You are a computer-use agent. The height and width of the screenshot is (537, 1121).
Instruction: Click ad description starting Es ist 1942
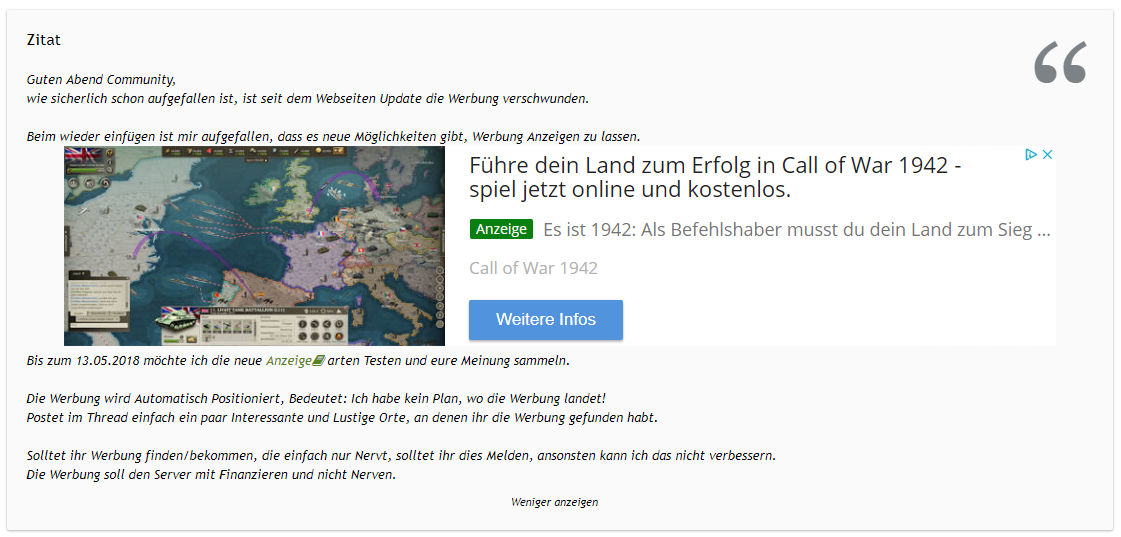pyautogui.click(x=796, y=230)
